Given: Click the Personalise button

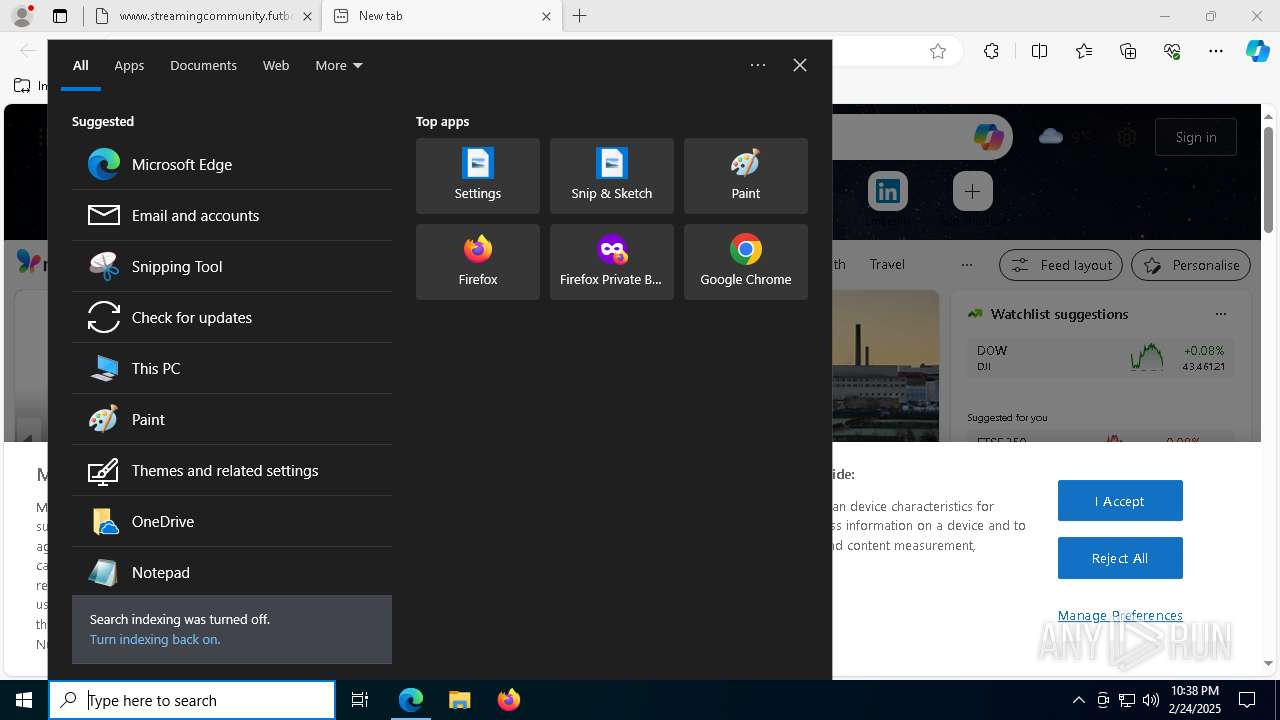Looking at the screenshot, I should click(1191, 265).
